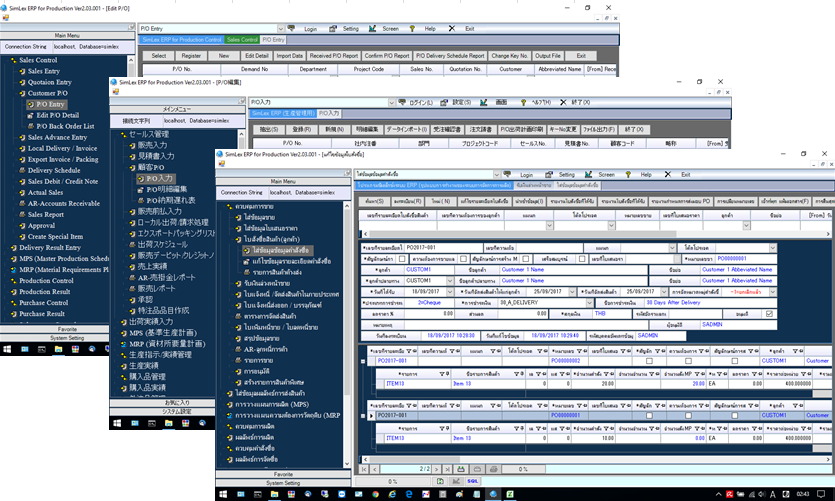Toggle fourth checkbox in form checkbox row

pyautogui.click(x=582, y=259)
